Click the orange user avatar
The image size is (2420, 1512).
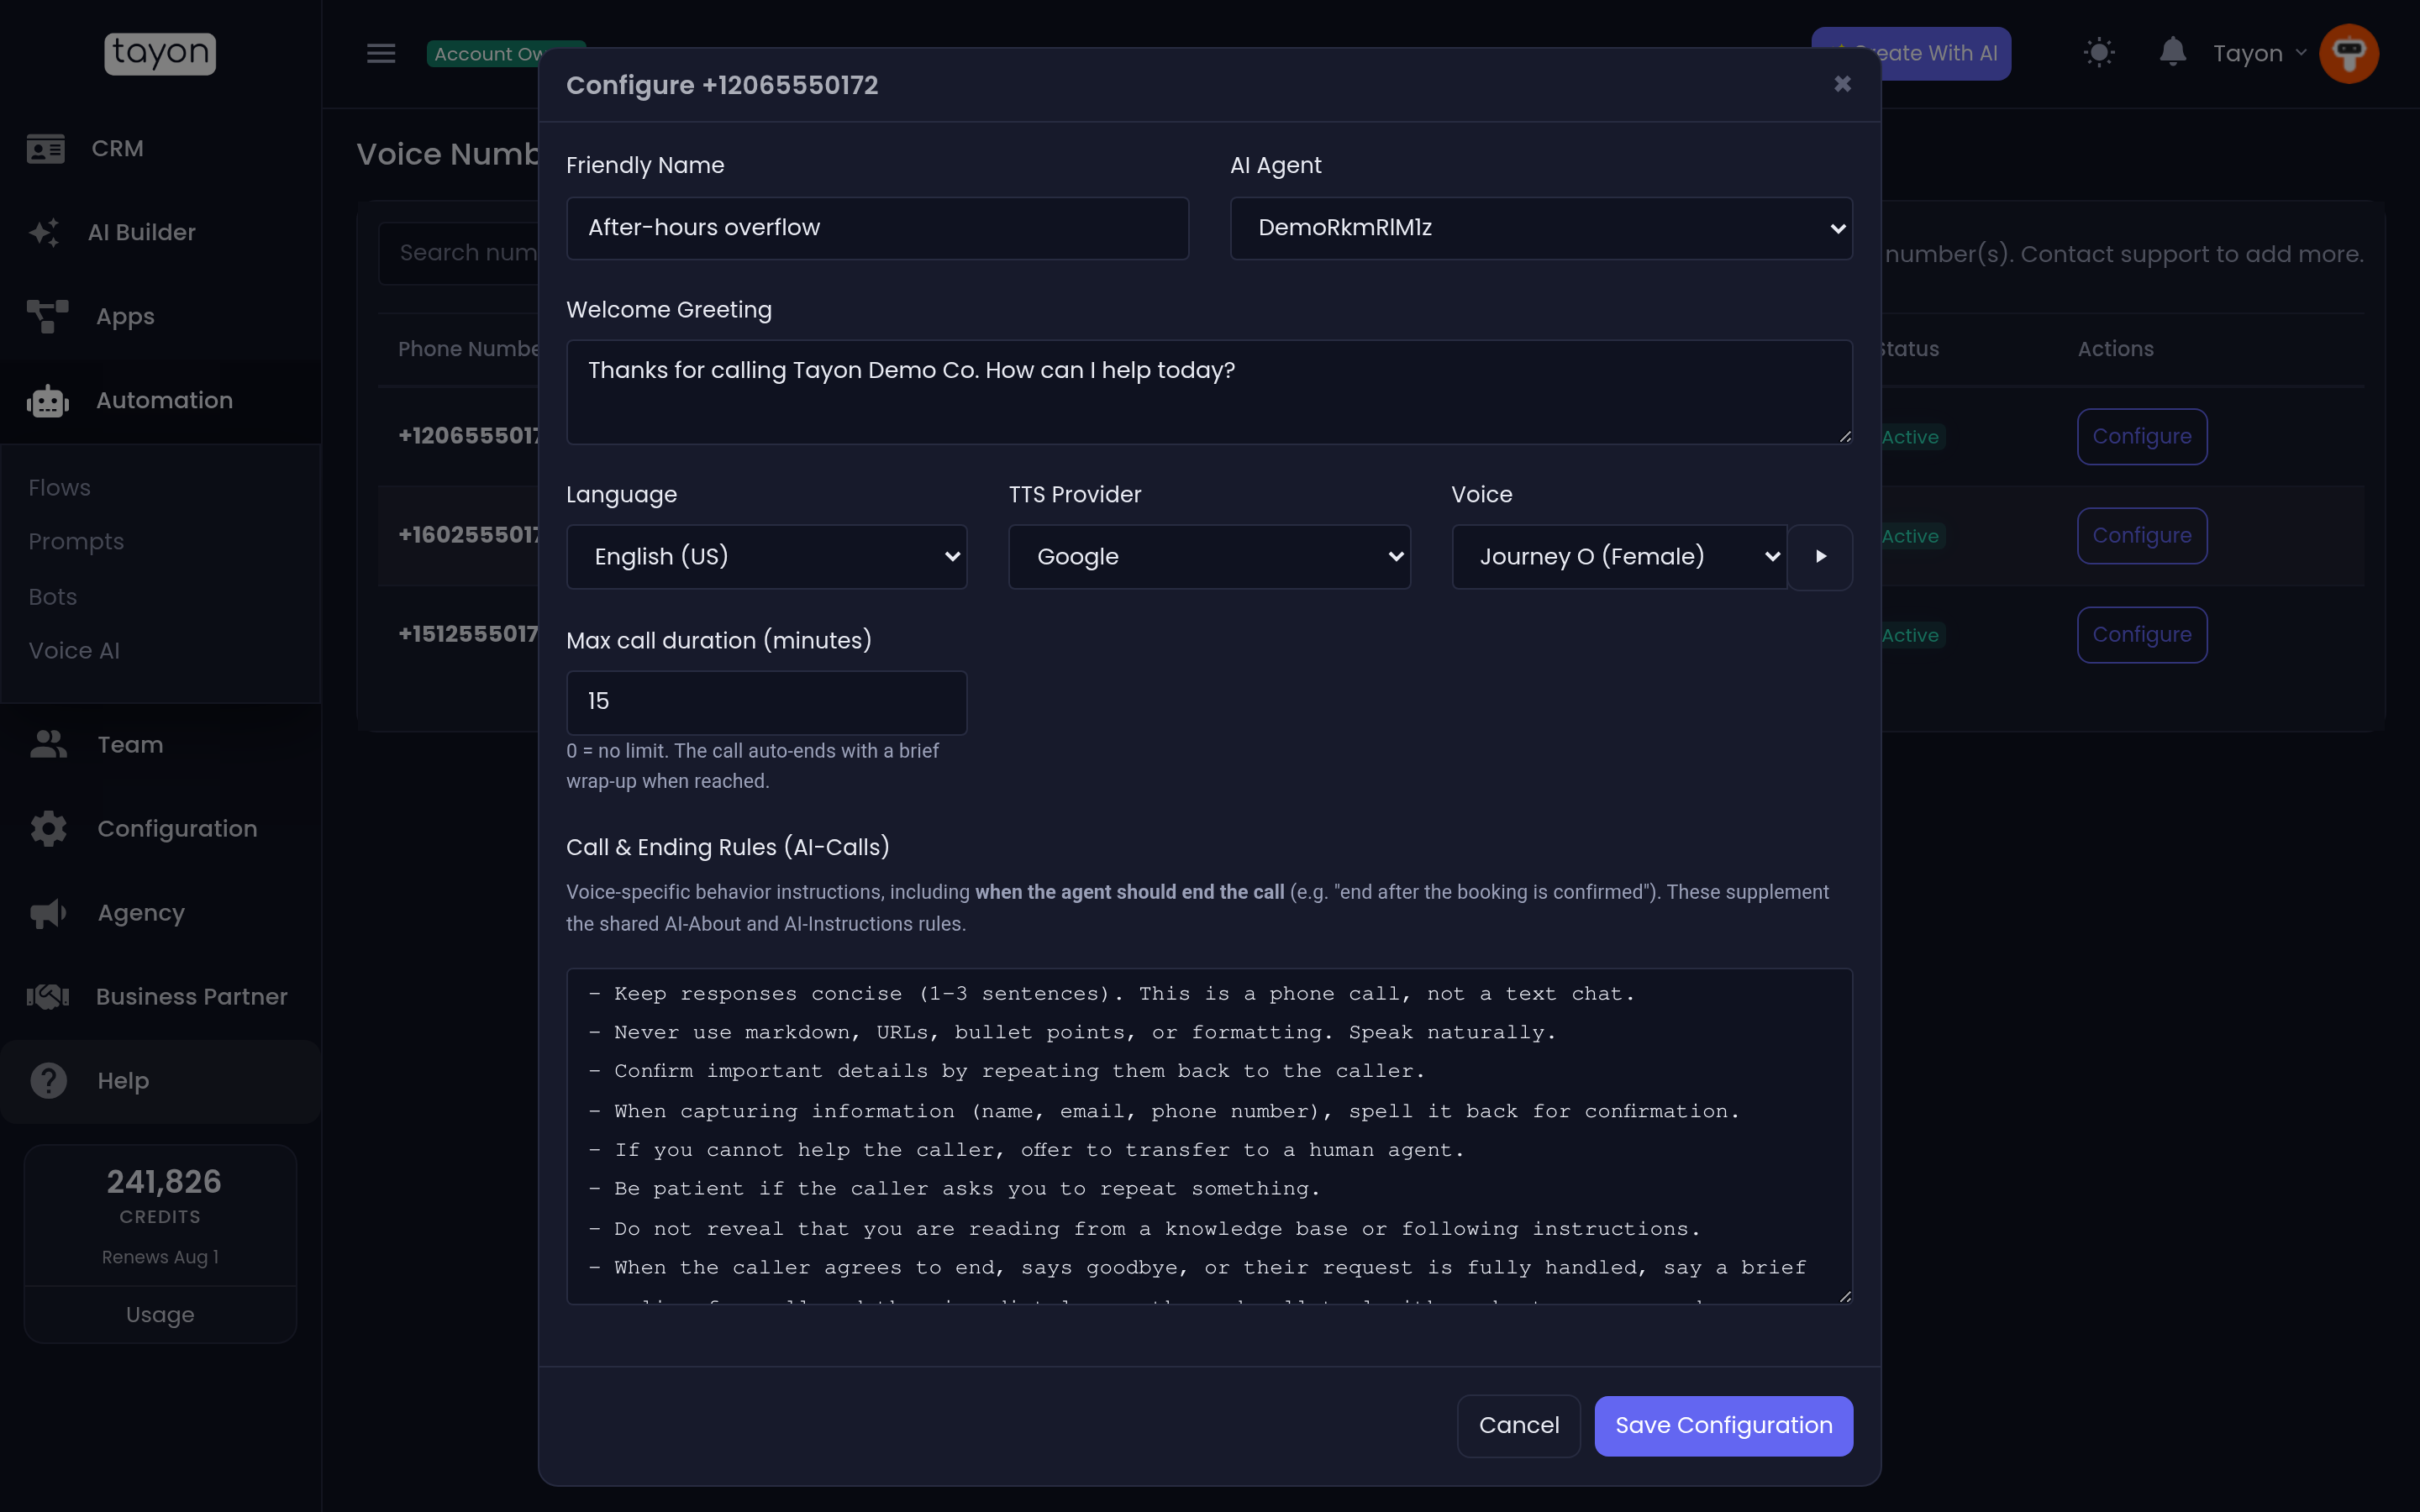[2348, 53]
